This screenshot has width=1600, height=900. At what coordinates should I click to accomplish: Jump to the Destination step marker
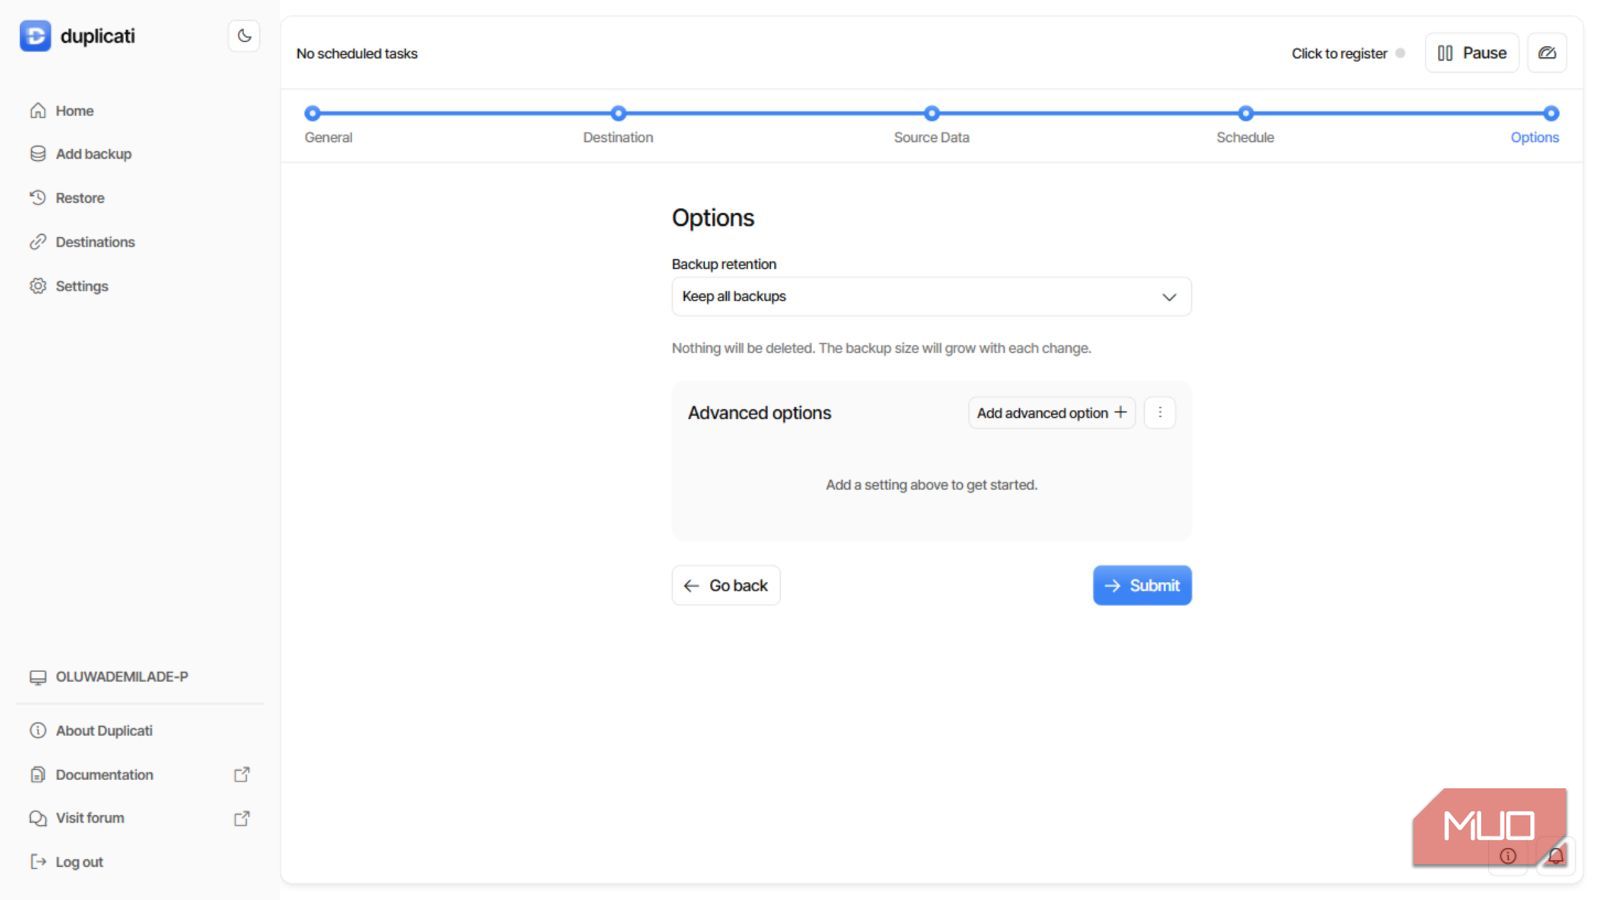(618, 114)
